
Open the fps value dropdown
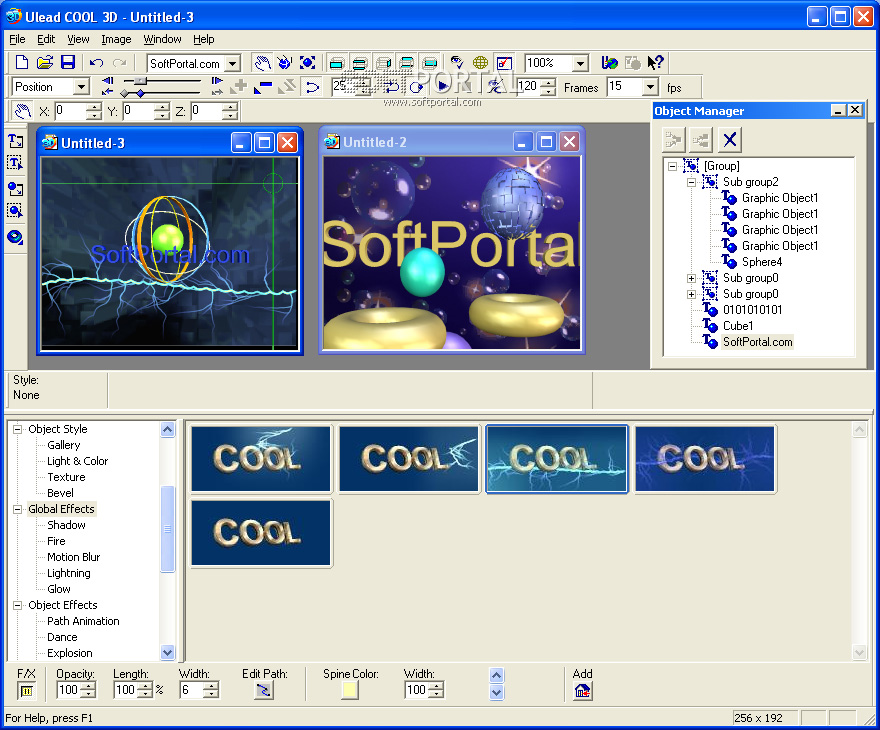tap(650, 87)
